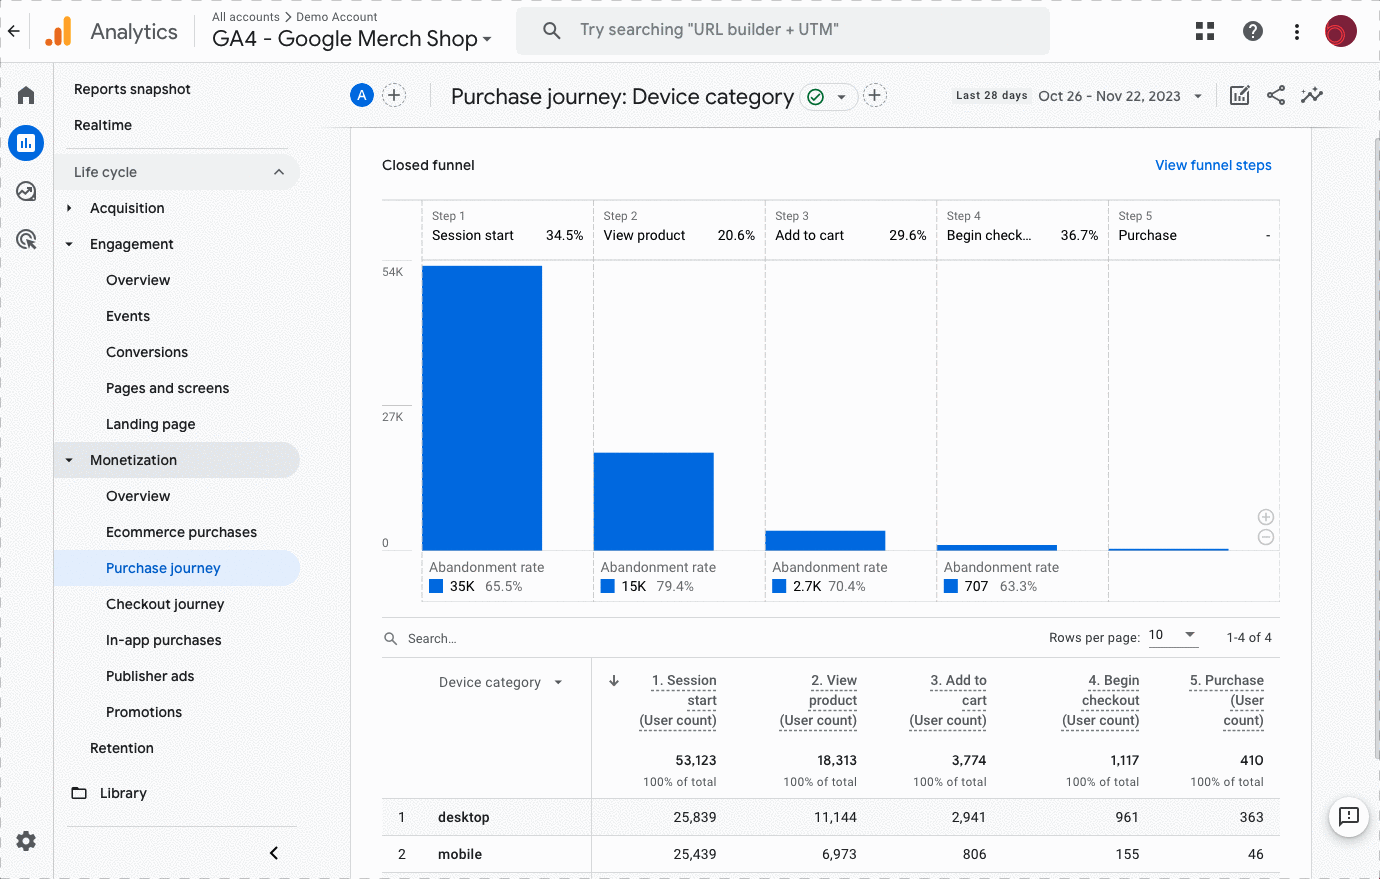Select Ecommerce purchases in sidebar

pos(181,532)
